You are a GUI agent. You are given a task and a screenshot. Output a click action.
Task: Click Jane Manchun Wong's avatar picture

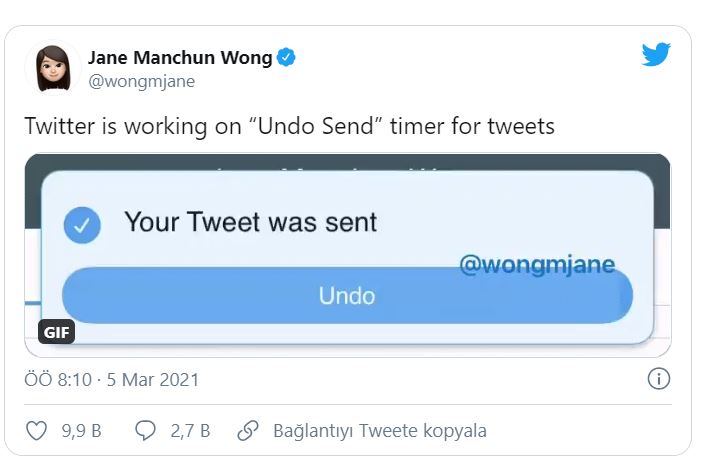coord(53,68)
